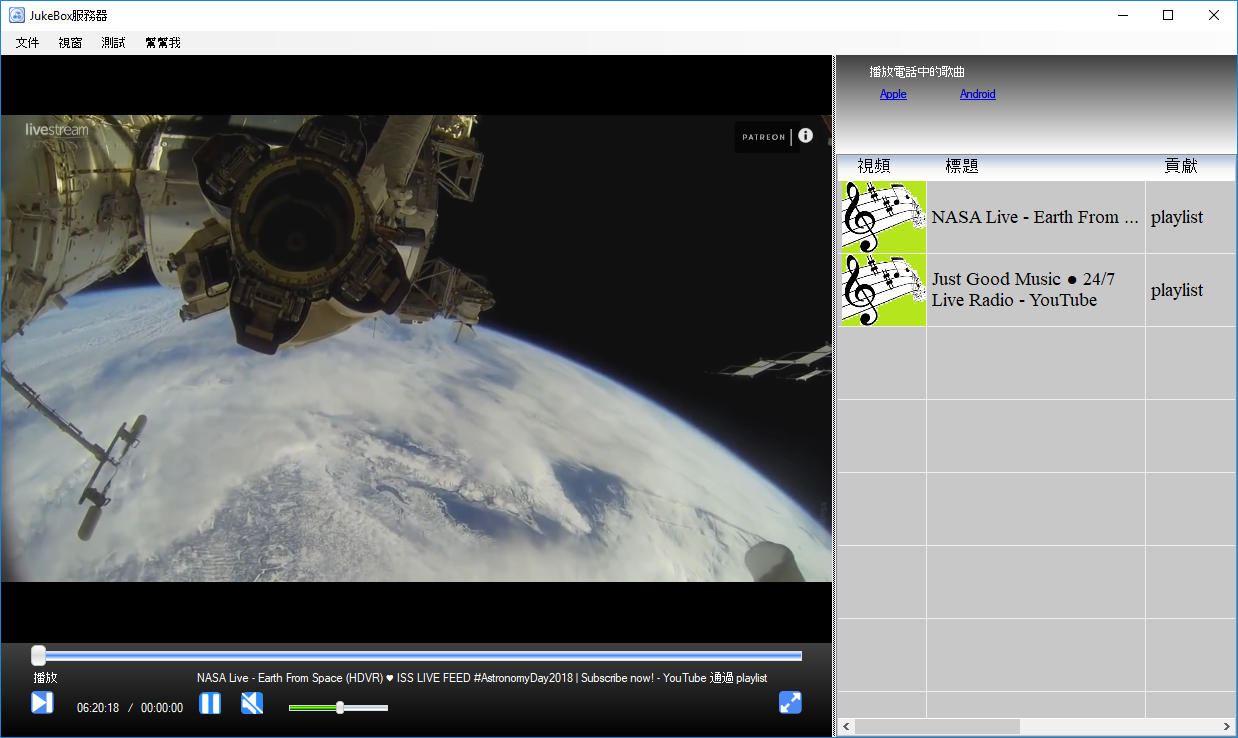Open the 文件 menu

27,43
